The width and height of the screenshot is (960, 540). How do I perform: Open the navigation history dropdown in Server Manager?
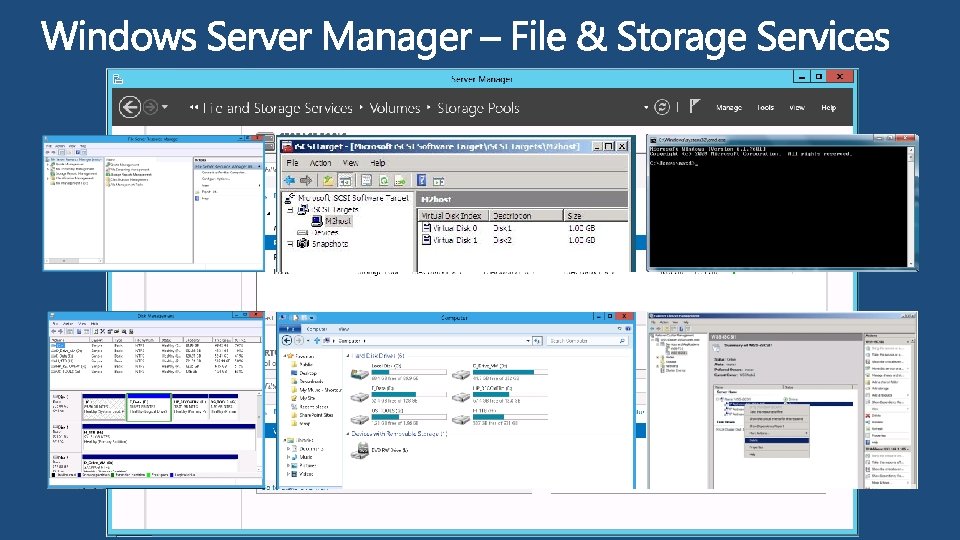165,107
